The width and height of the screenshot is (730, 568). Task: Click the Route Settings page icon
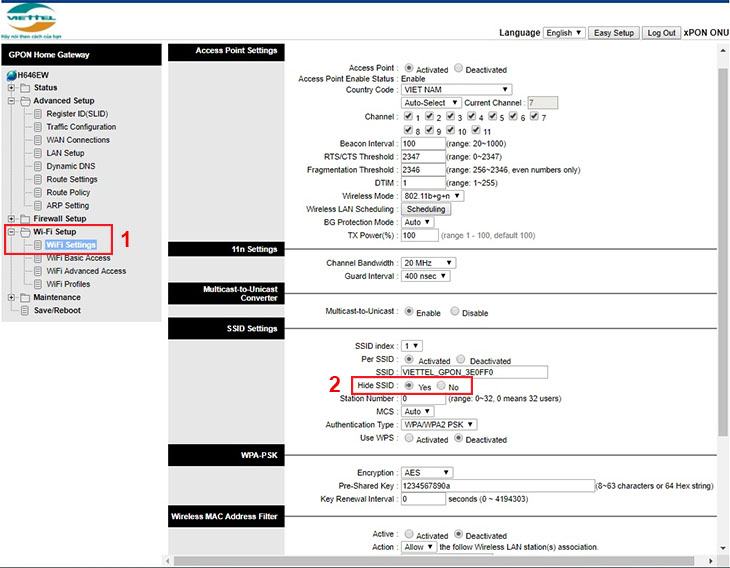(38, 179)
